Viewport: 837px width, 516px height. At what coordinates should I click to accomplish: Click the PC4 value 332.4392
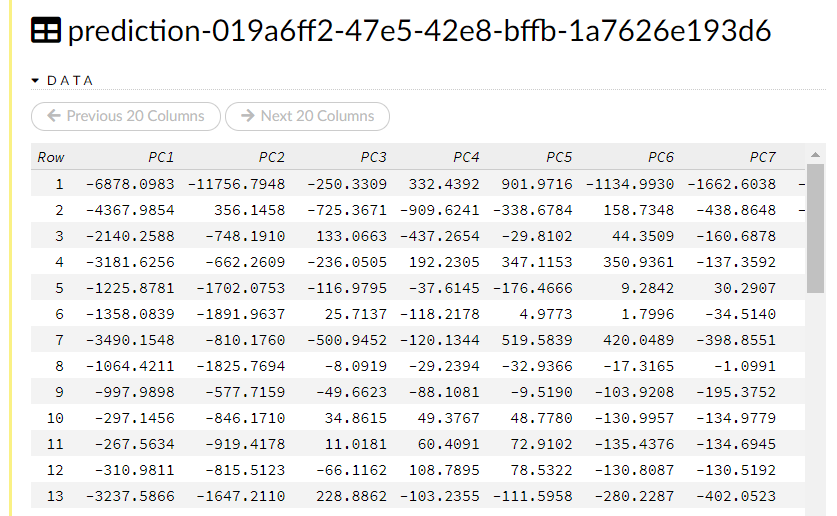pyautogui.click(x=443, y=184)
